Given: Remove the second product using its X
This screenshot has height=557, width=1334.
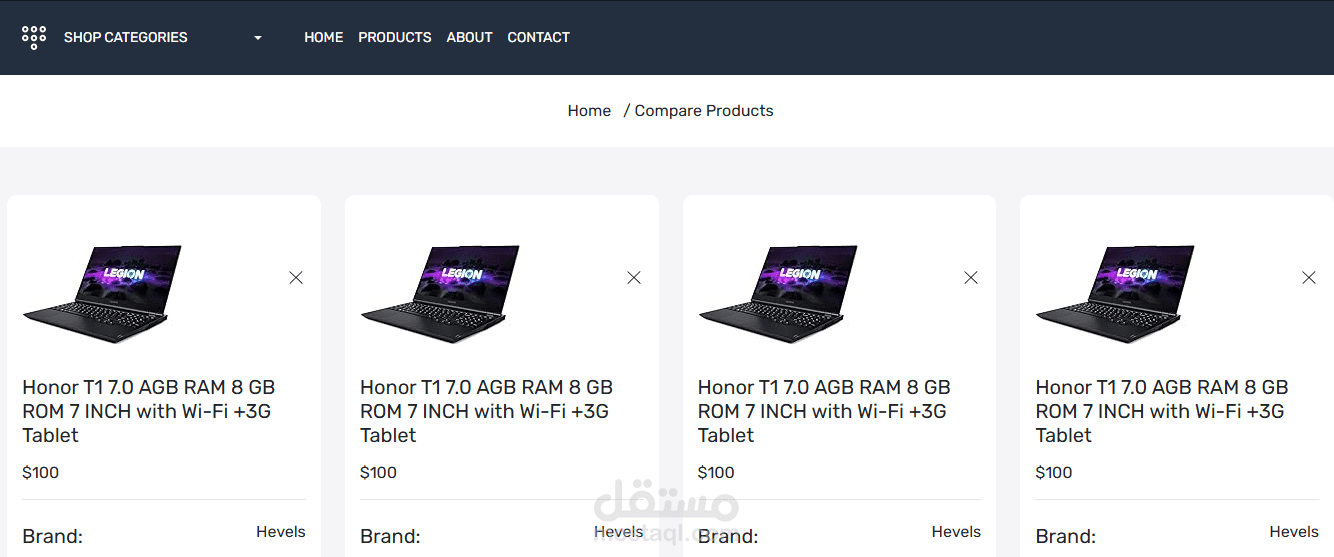Looking at the screenshot, I should (634, 277).
